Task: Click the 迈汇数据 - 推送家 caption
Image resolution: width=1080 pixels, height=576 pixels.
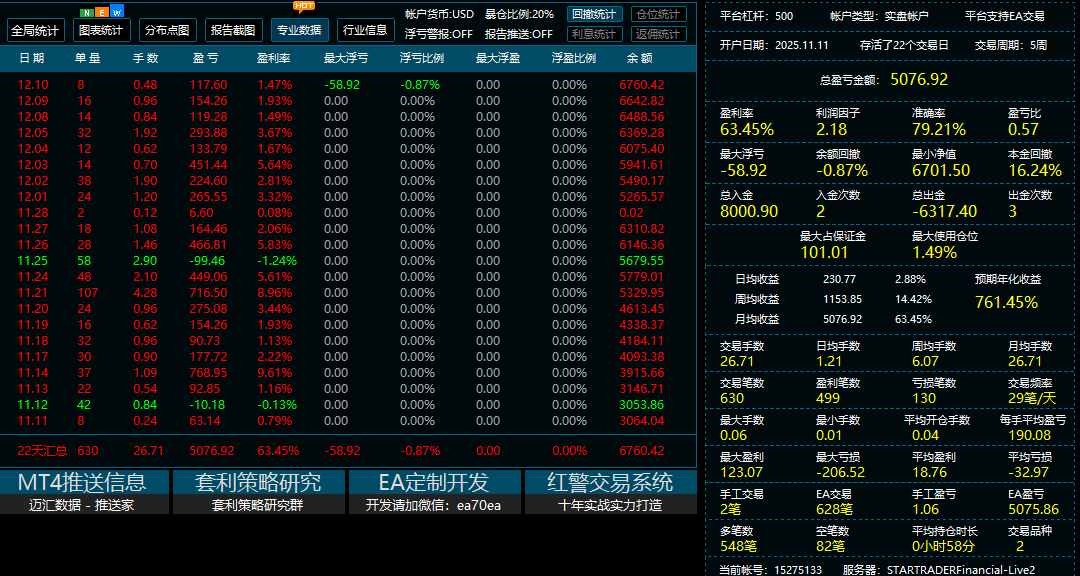Action: coord(82,504)
